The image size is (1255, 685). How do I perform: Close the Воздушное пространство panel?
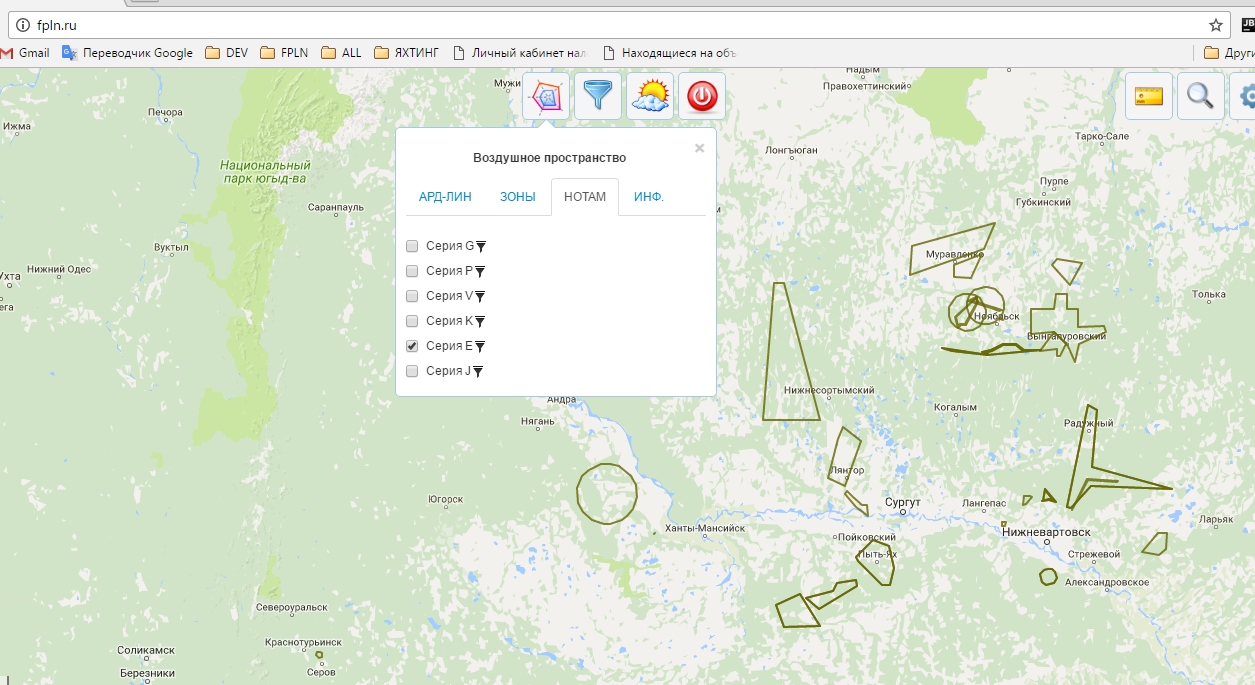pos(699,148)
